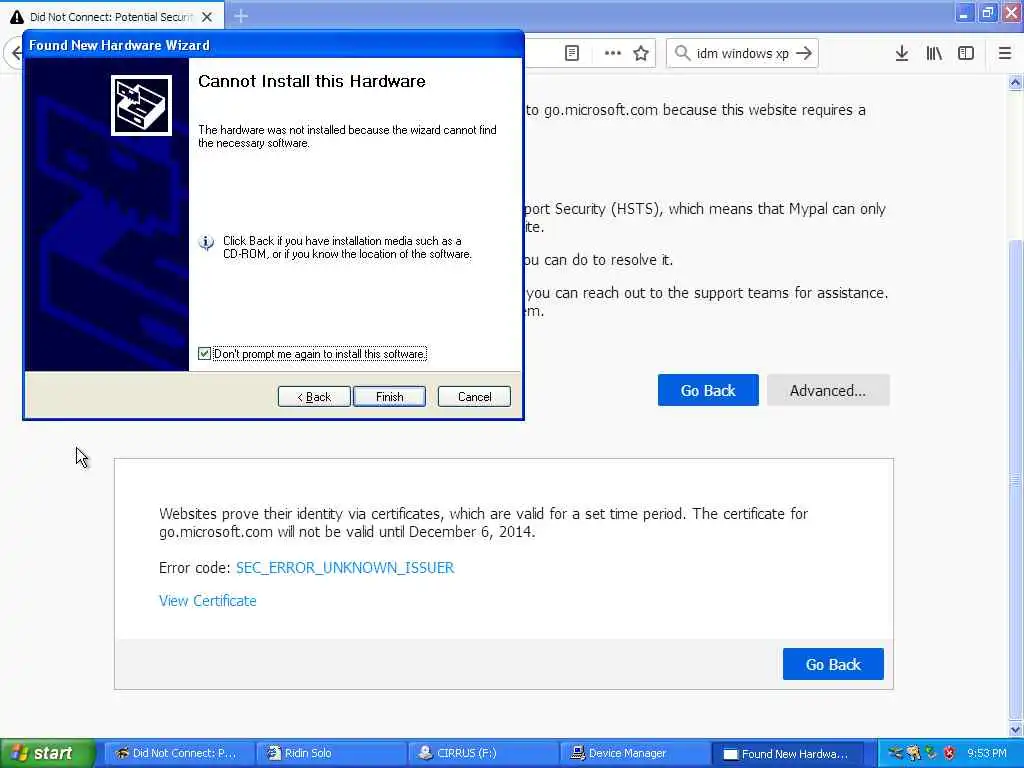The image size is (1024, 768).
Task: Switch to CIRRUS (F:) taskbar item
Action: [482, 753]
